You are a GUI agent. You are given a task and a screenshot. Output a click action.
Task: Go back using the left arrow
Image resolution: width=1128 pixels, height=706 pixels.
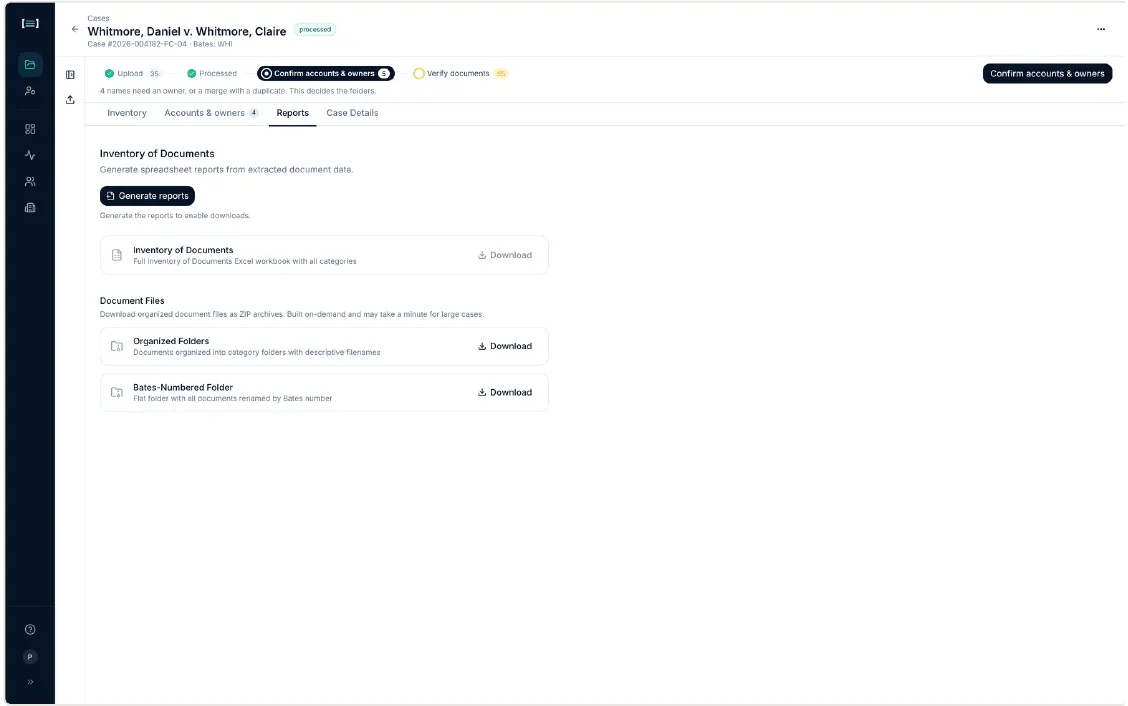74,30
